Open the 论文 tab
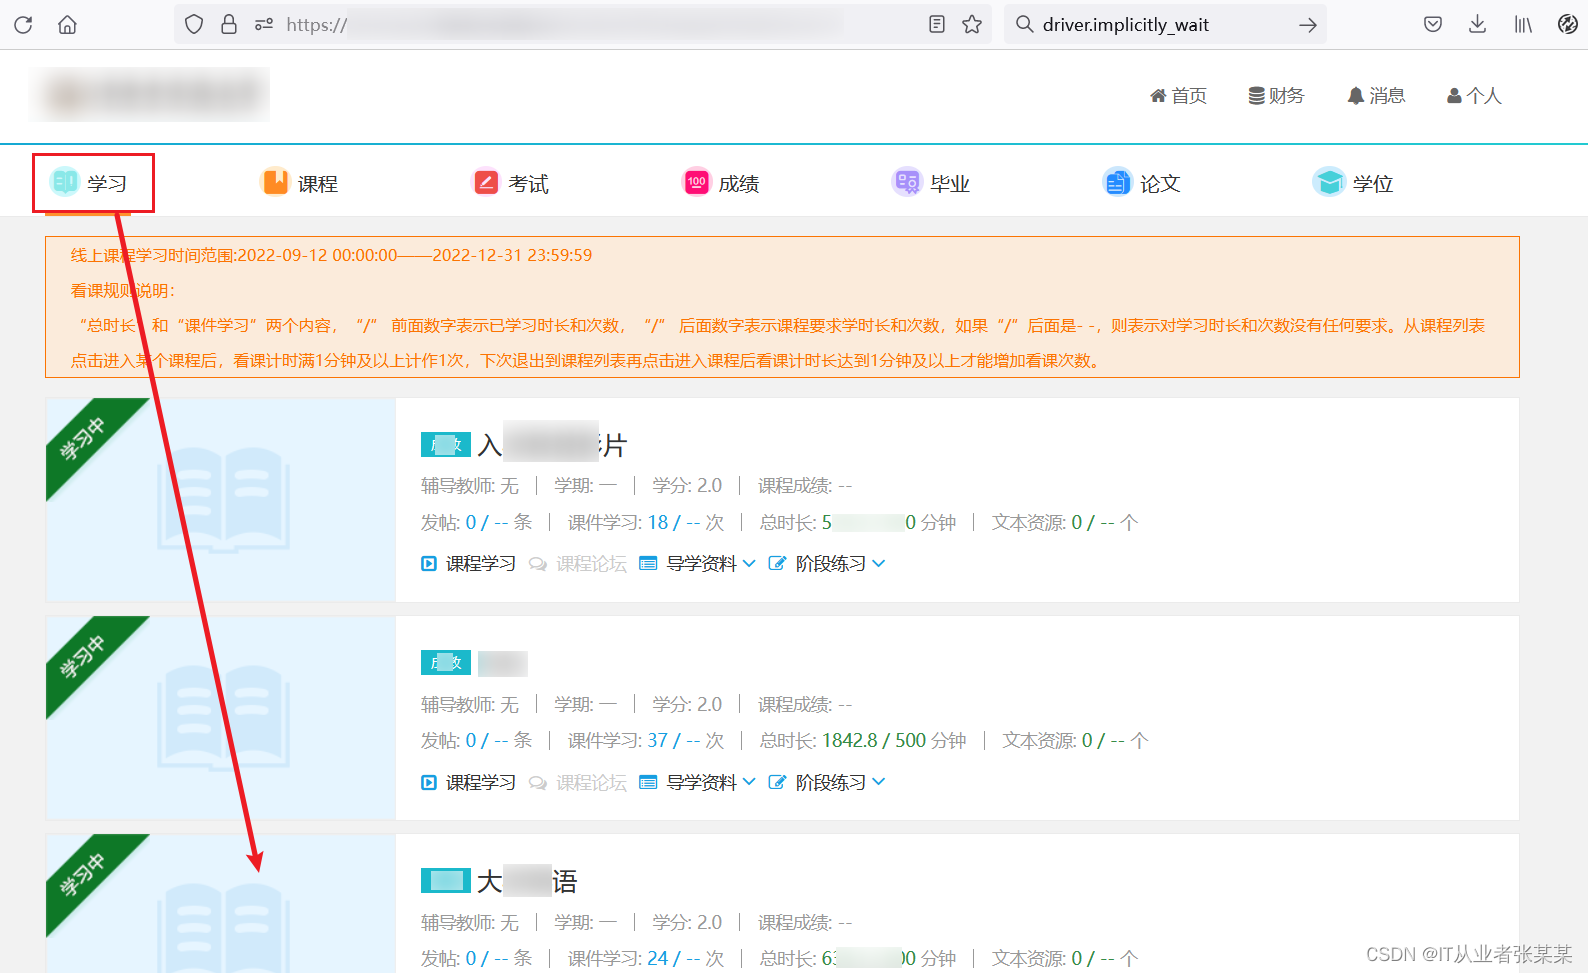The width and height of the screenshot is (1588, 973). (1142, 183)
